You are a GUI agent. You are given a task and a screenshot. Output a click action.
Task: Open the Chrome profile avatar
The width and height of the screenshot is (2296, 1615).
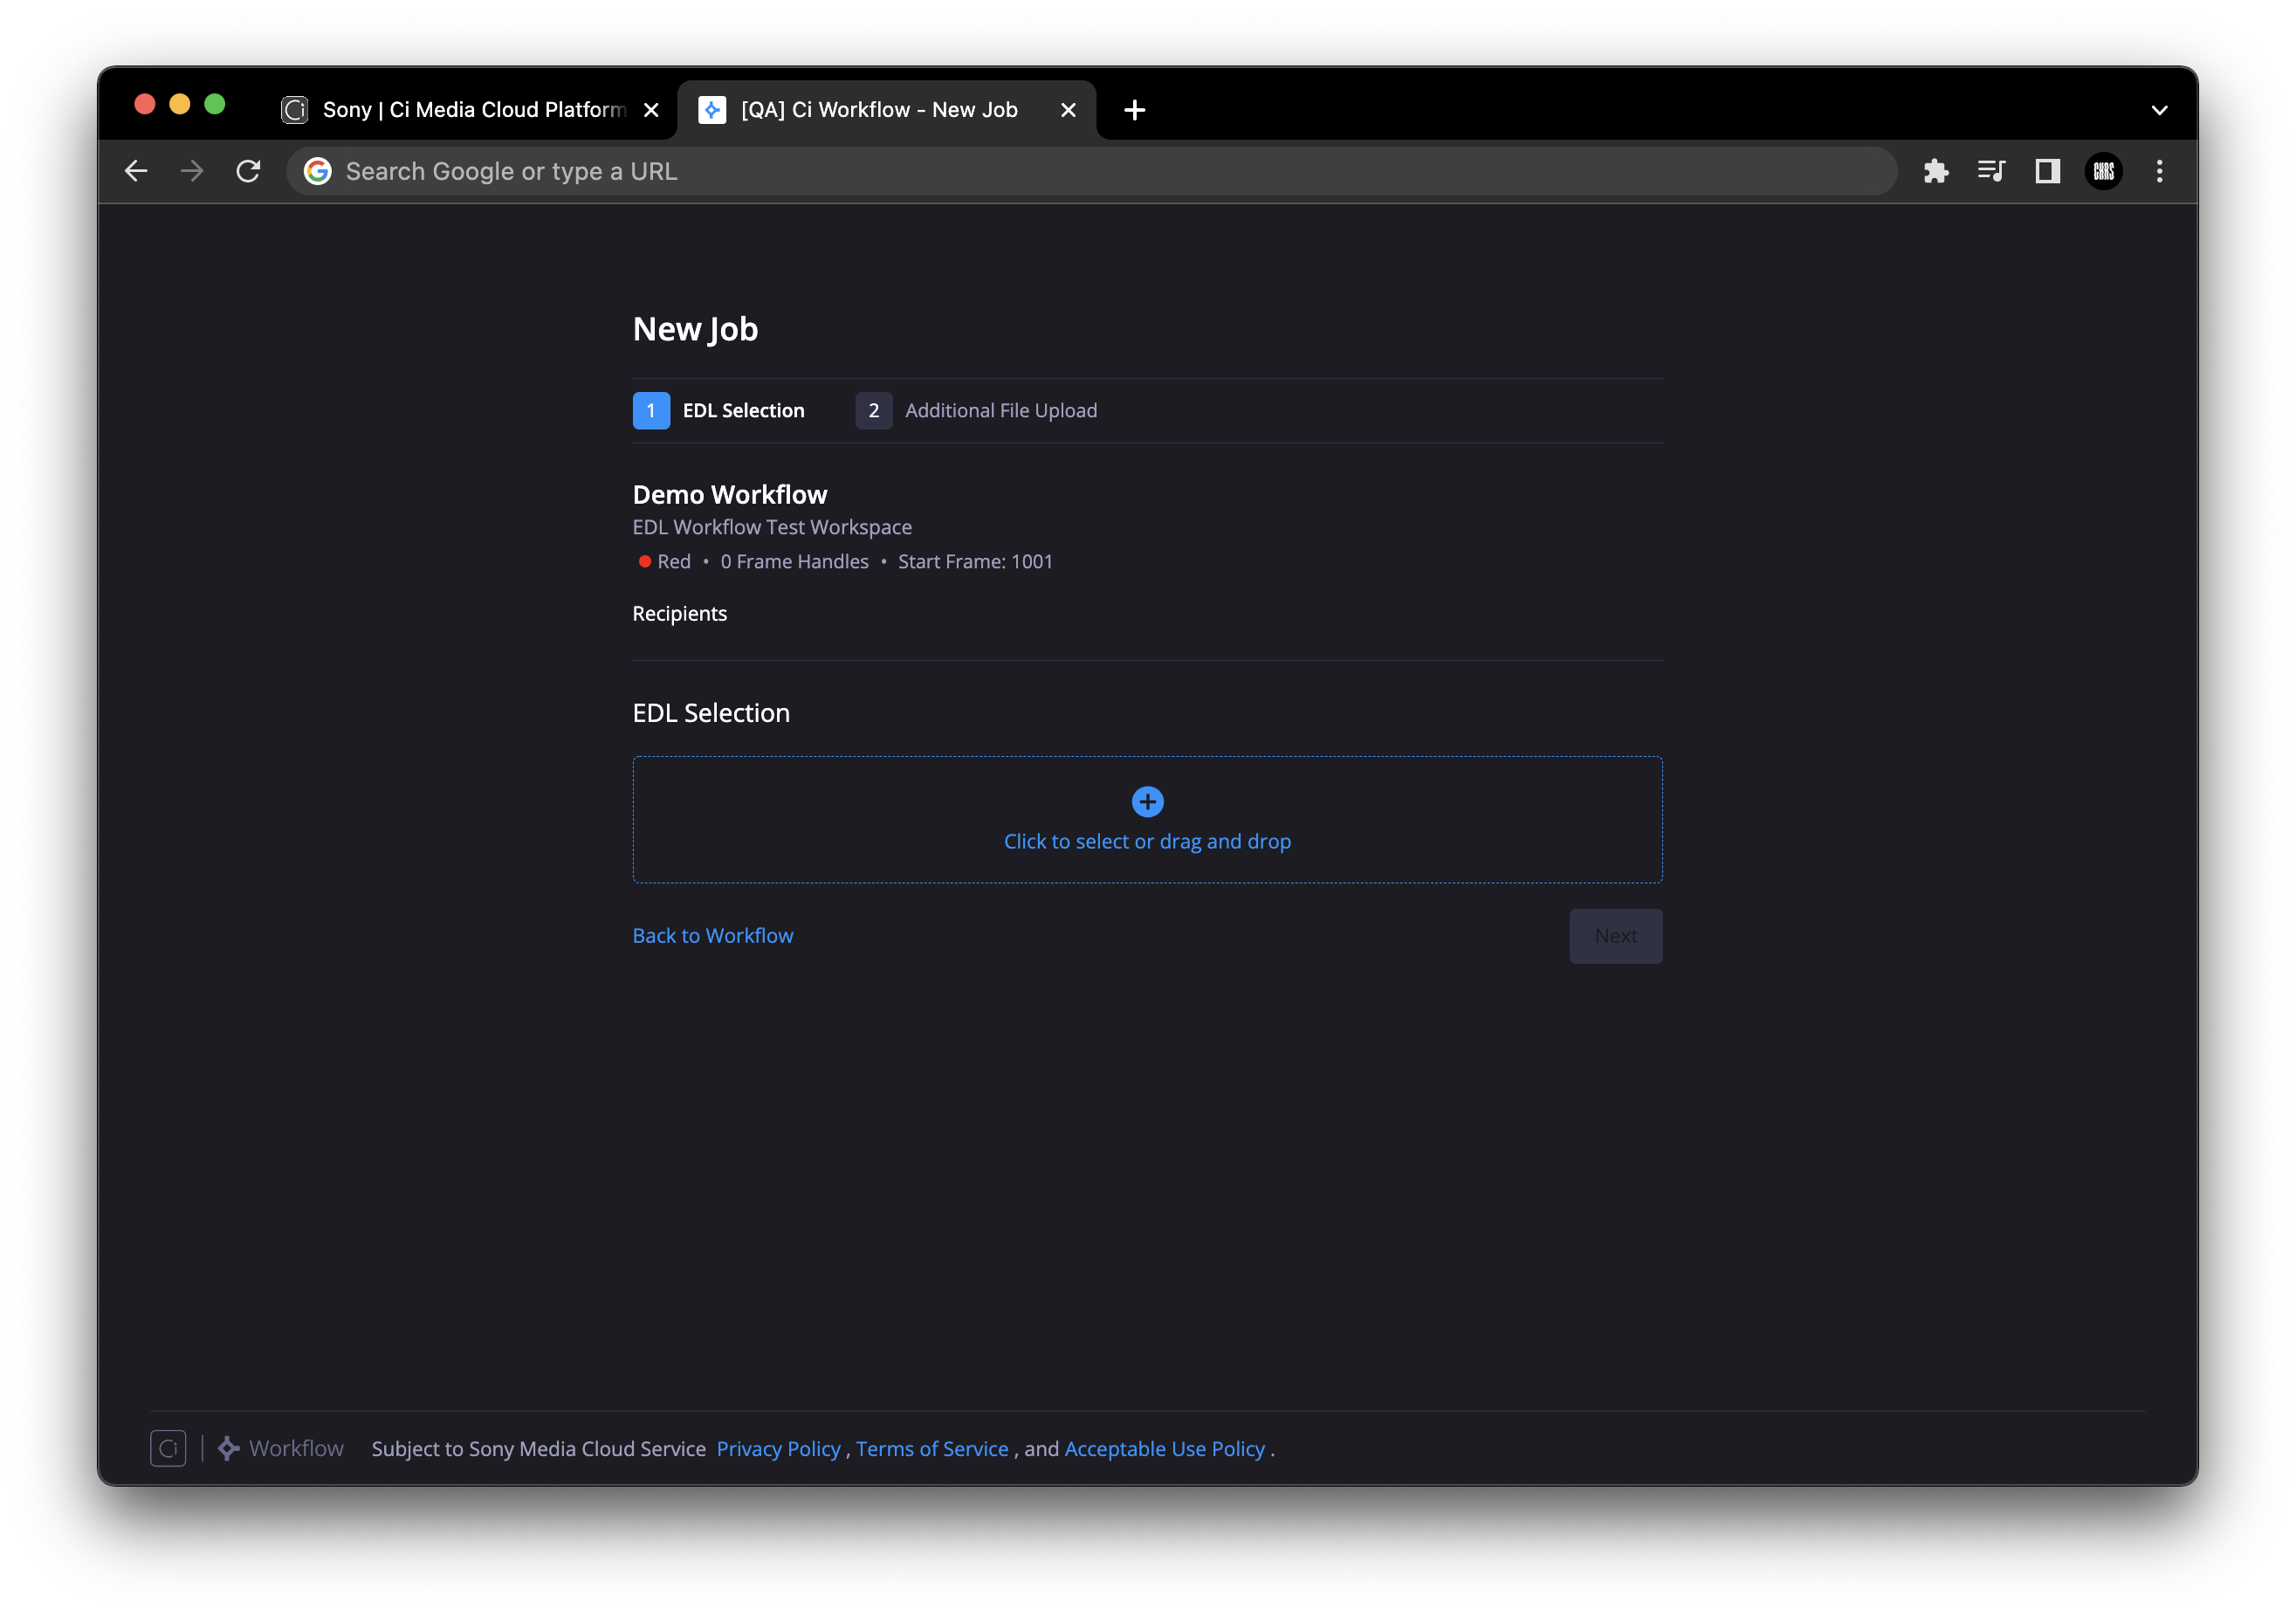[2103, 171]
